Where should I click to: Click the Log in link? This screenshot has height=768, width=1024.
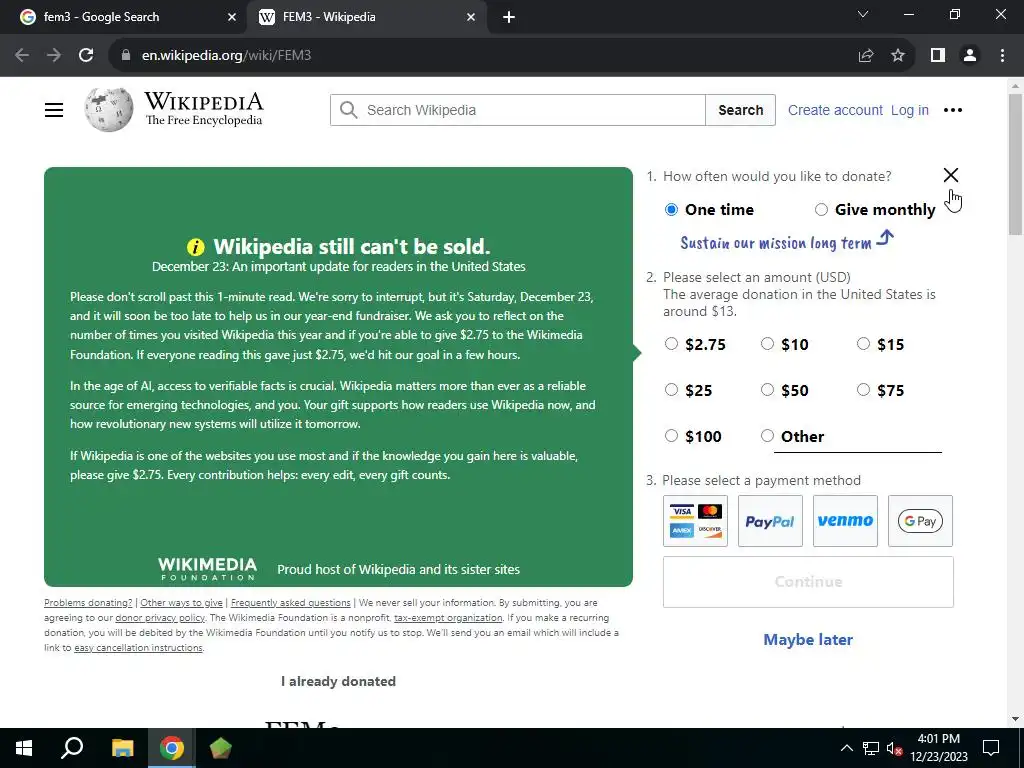click(x=910, y=110)
